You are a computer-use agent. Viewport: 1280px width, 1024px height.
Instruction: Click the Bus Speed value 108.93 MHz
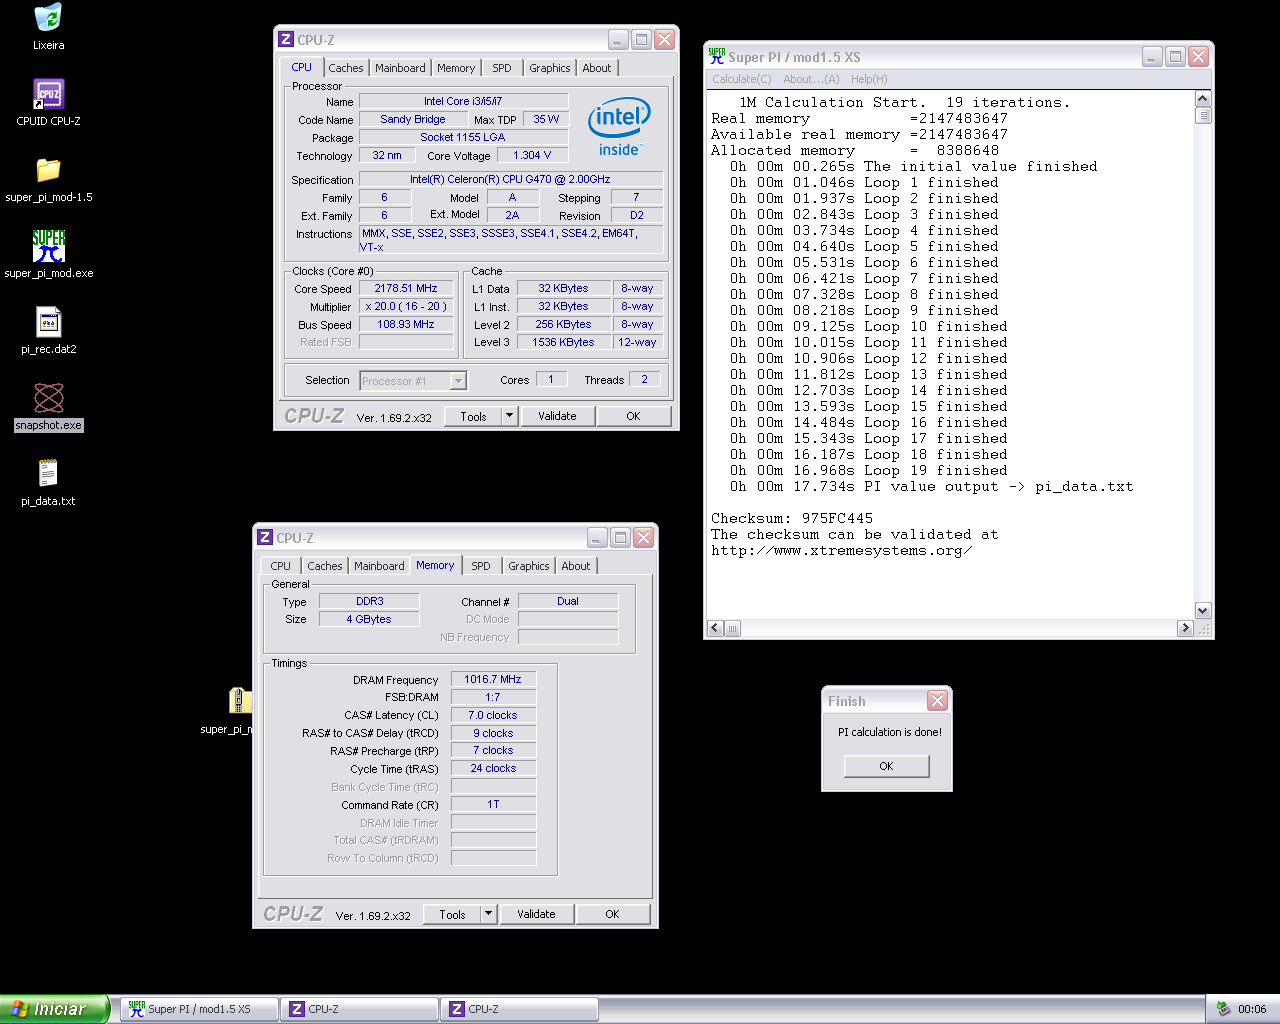pyautogui.click(x=406, y=324)
